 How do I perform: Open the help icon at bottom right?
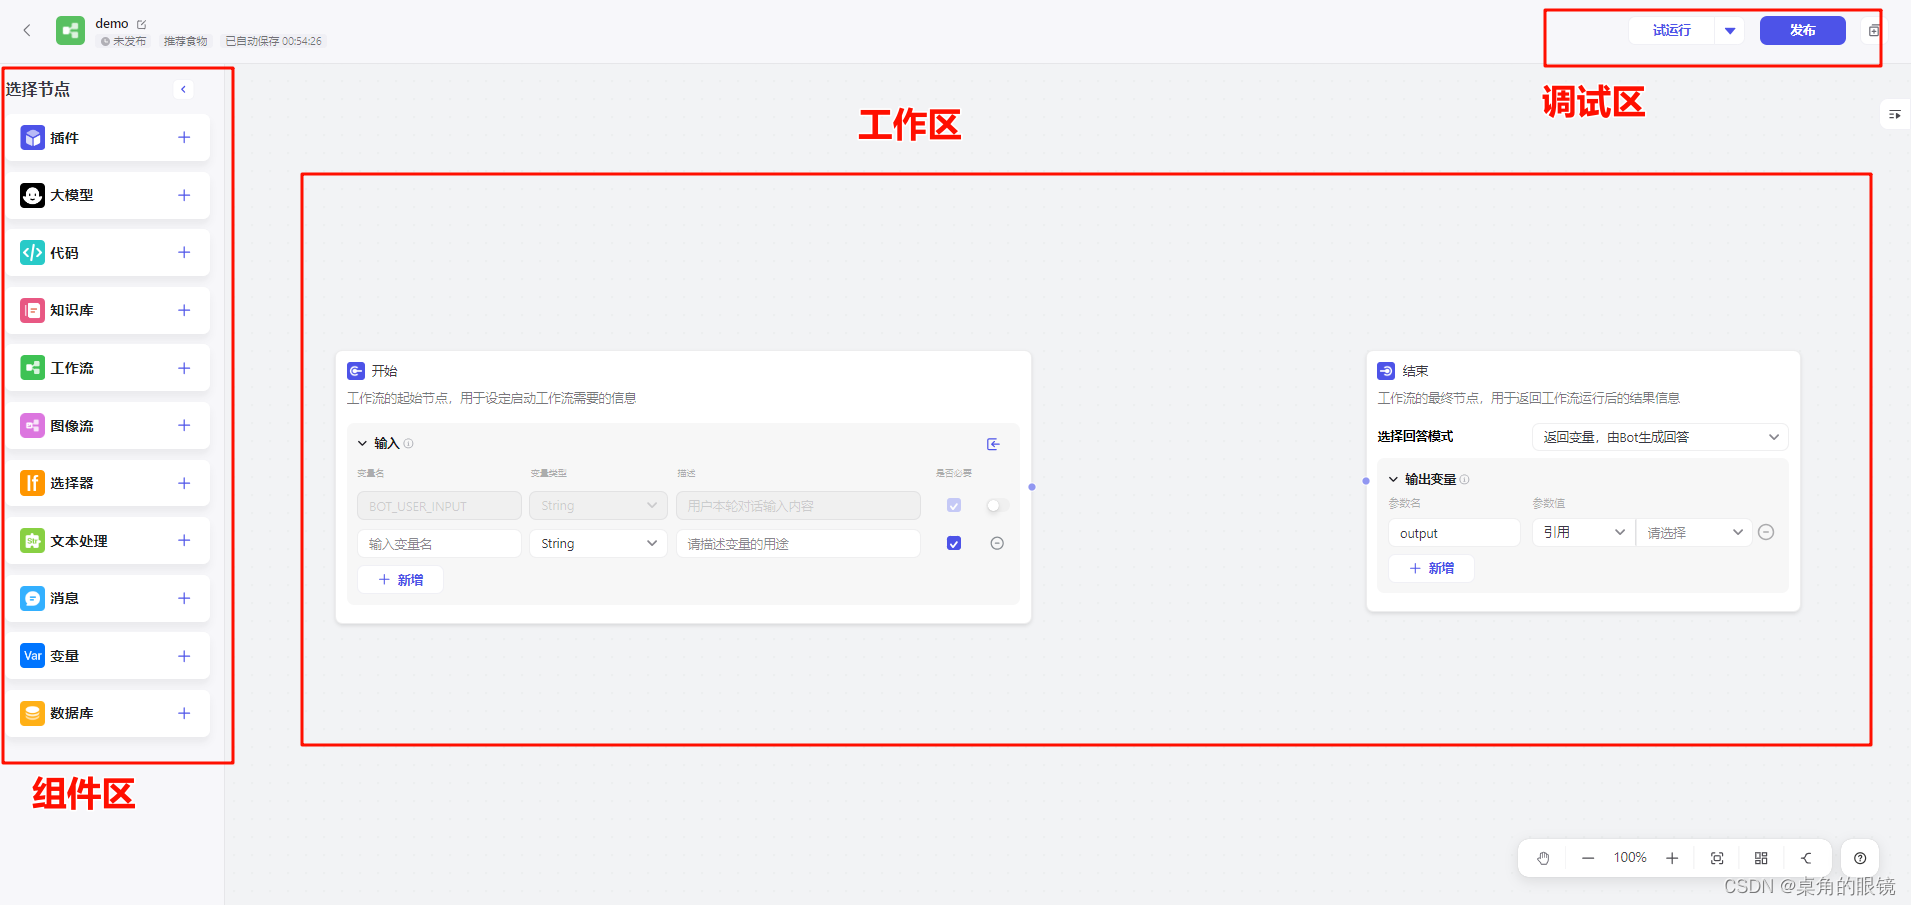1859,857
